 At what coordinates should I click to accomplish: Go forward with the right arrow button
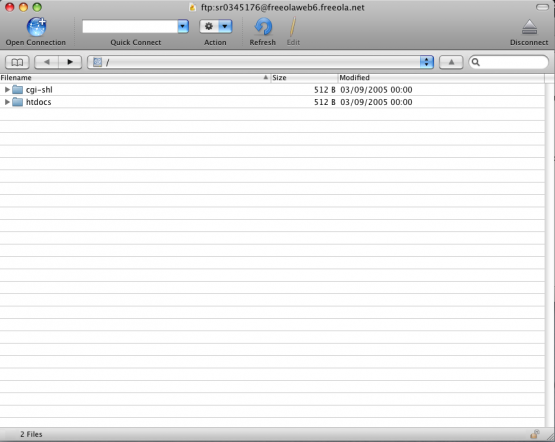coord(70,62)
